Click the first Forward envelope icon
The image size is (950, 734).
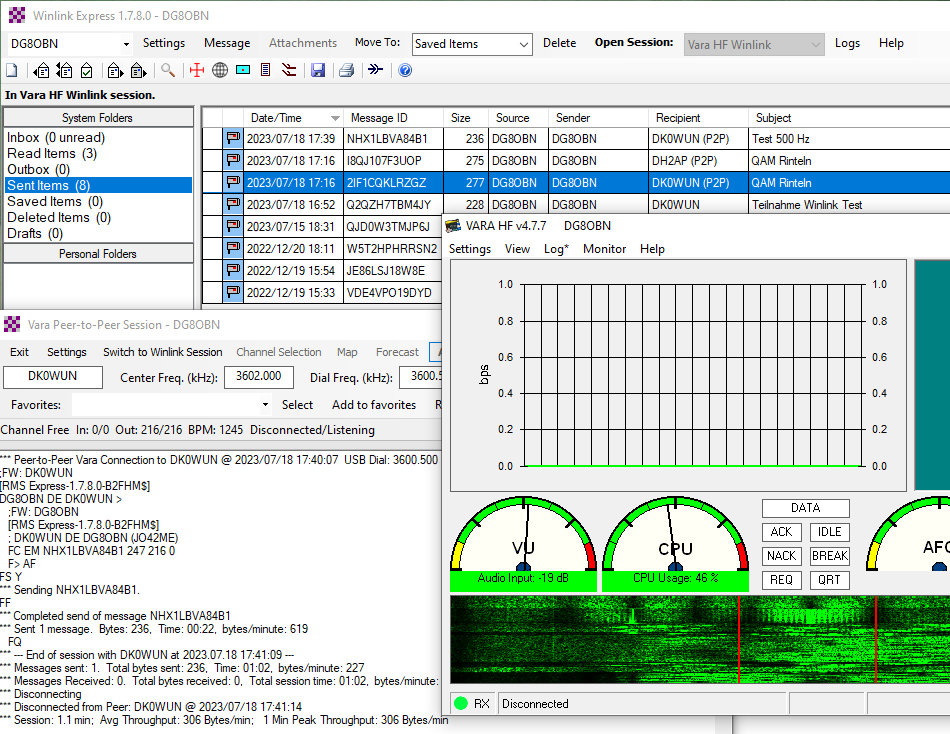(x=115, y=70)
